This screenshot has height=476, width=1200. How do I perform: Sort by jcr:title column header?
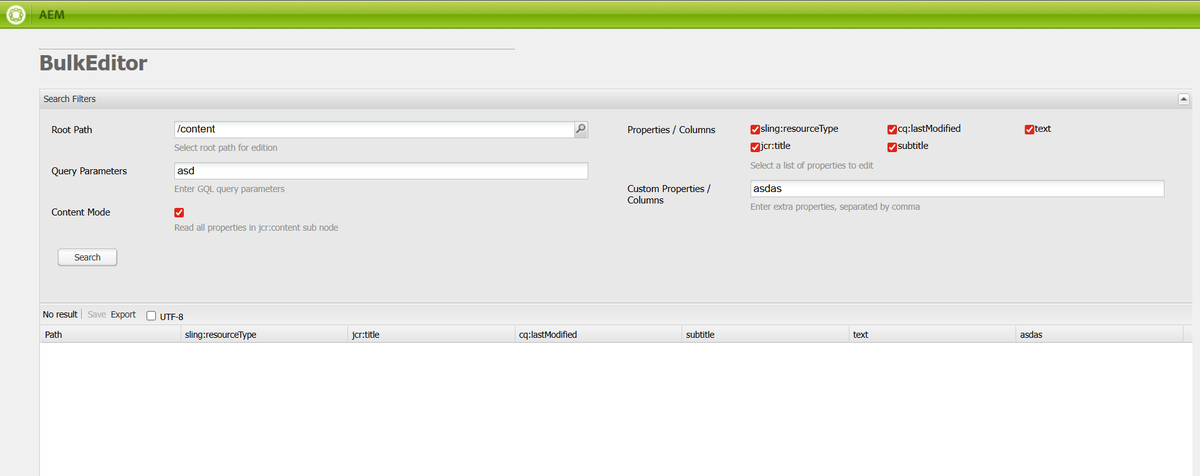click(432, 335)
